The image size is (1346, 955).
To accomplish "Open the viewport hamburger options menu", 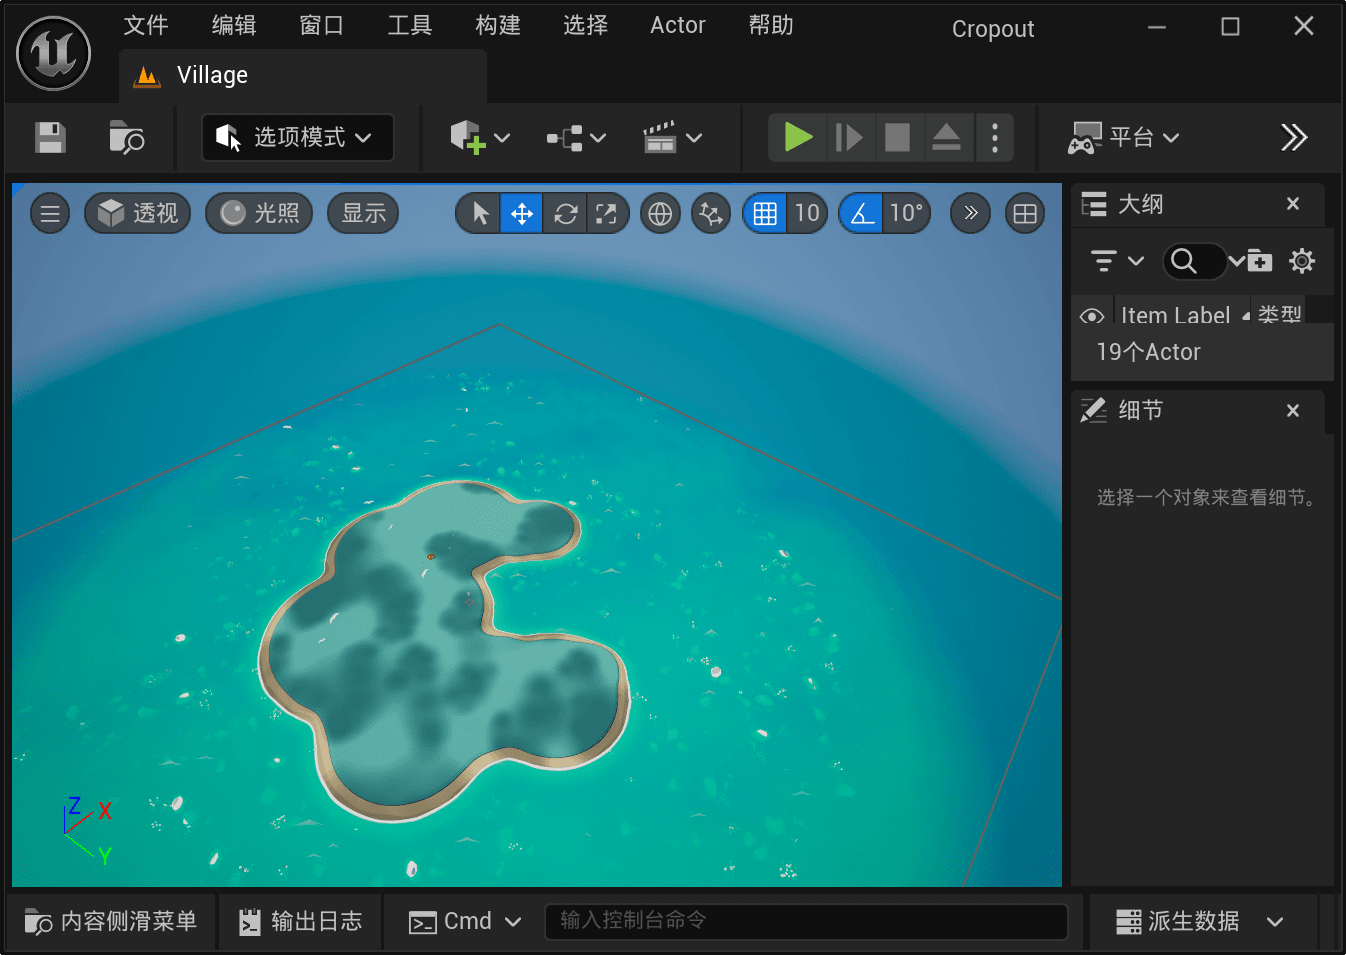I will click(50, 213).
